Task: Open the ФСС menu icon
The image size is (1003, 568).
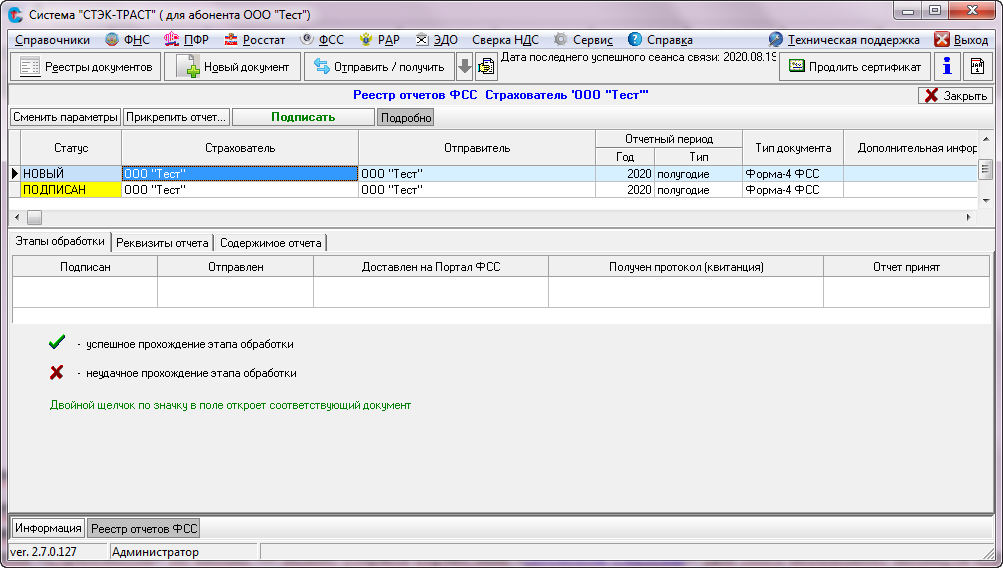Action: (x=307, y=40)
